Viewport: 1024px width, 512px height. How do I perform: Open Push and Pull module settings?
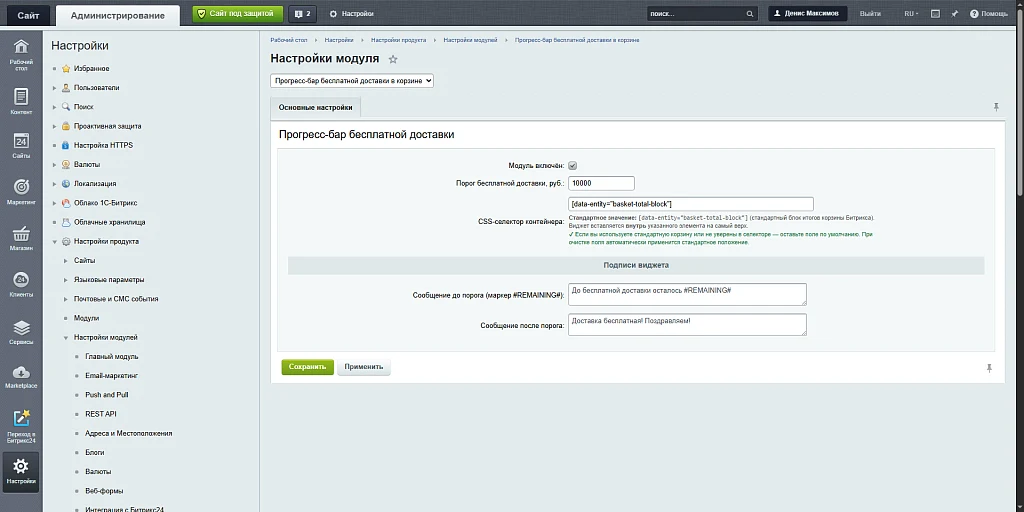tap(106, 395)
